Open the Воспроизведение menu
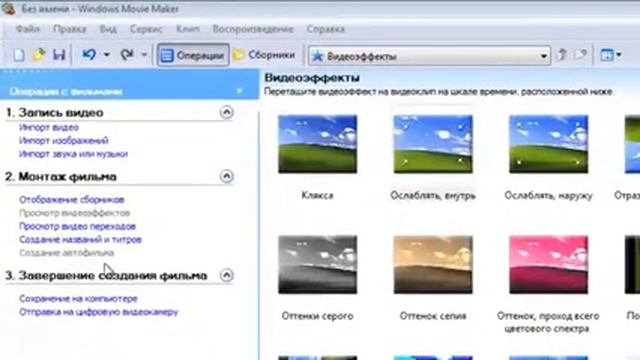The width and height of the screenshot is (640, 360). 253,29
